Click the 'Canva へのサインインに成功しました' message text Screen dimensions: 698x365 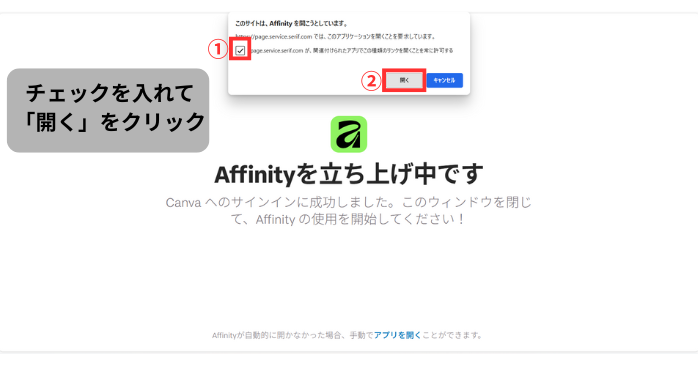click(x=349, y=211)
